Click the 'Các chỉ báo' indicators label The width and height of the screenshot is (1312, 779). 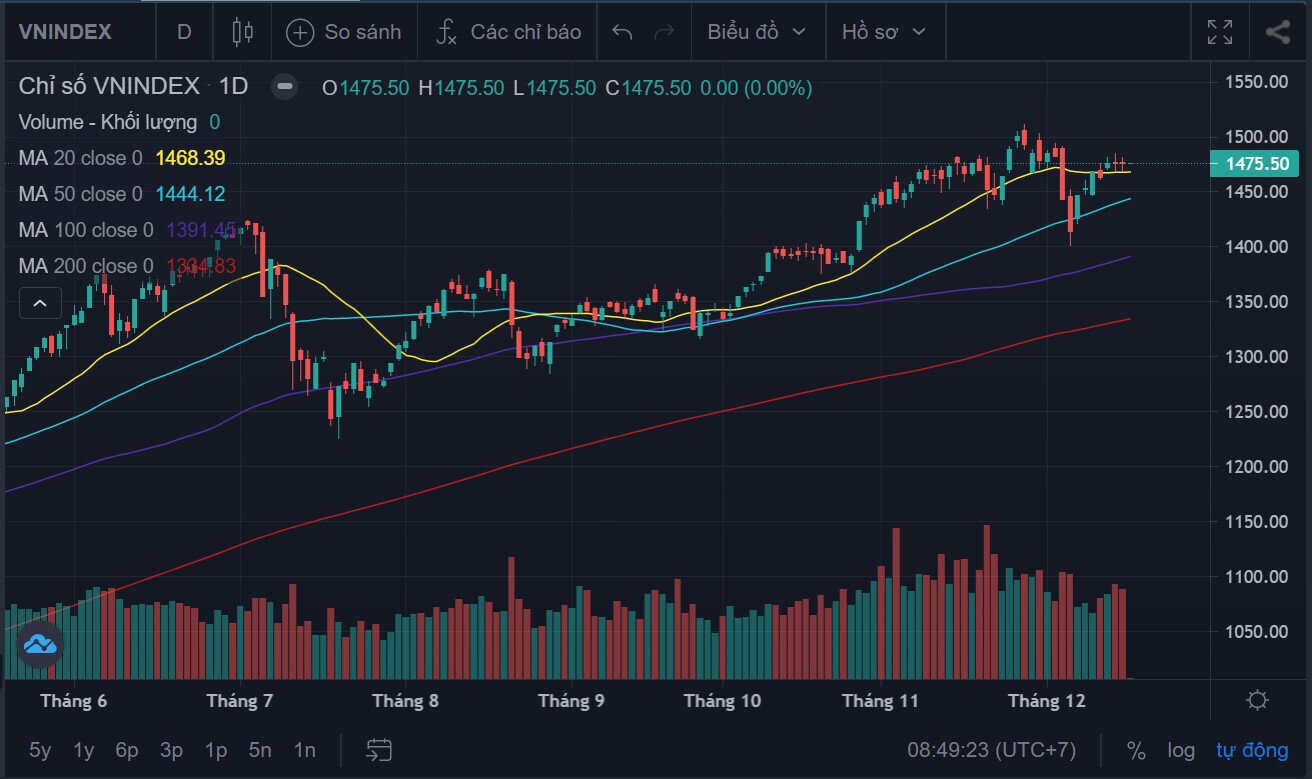tap(526, 32)
